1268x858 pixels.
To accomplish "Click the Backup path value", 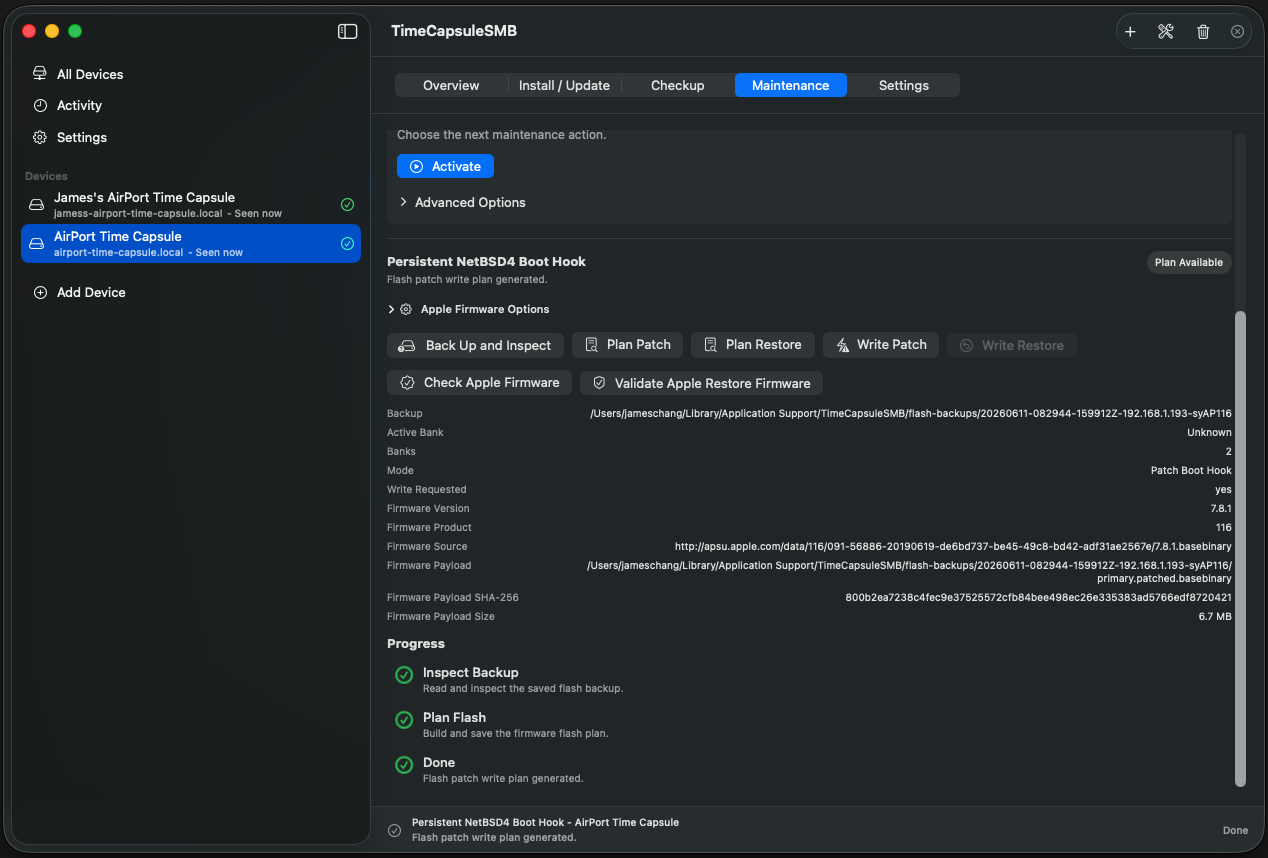I will [x=911, y=414].
